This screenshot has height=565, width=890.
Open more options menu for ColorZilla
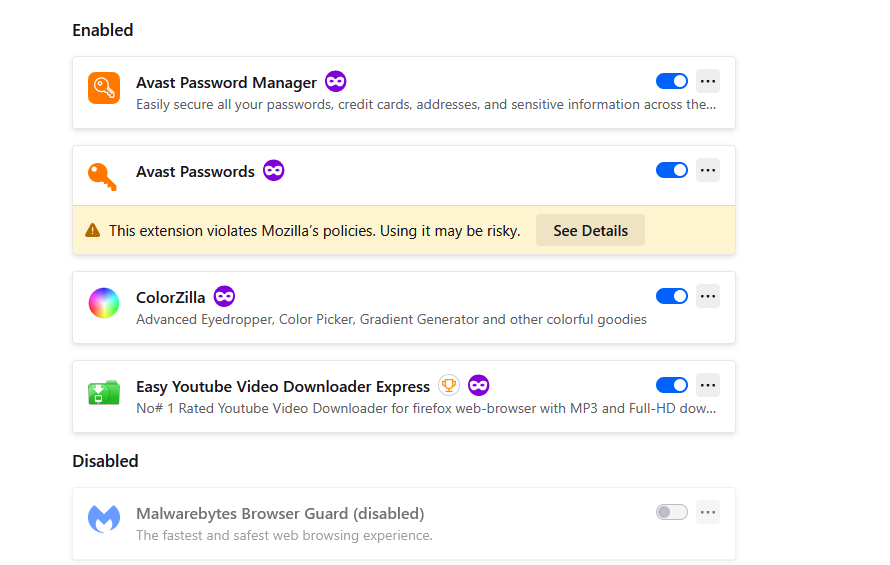[x=708, y=296]
